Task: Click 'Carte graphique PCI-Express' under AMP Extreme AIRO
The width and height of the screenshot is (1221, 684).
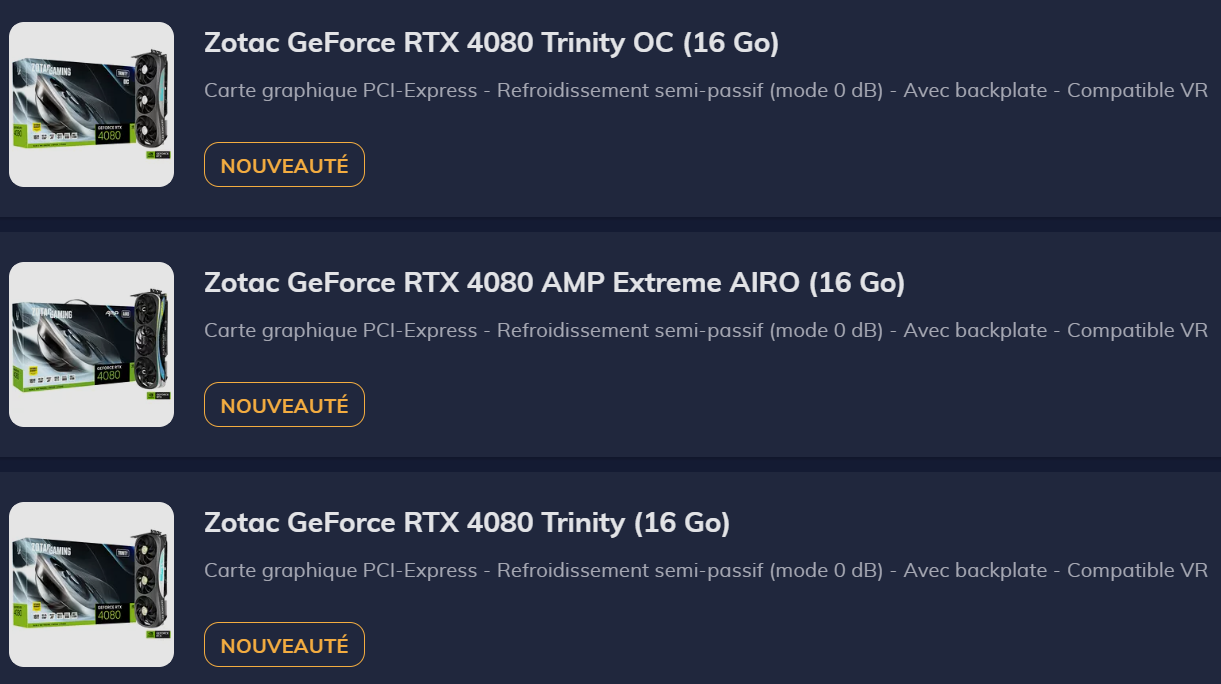Action: (340, 331)
